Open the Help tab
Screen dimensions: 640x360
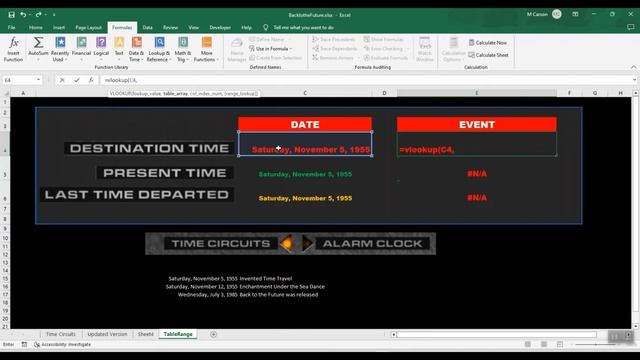[x=246, y=27]
